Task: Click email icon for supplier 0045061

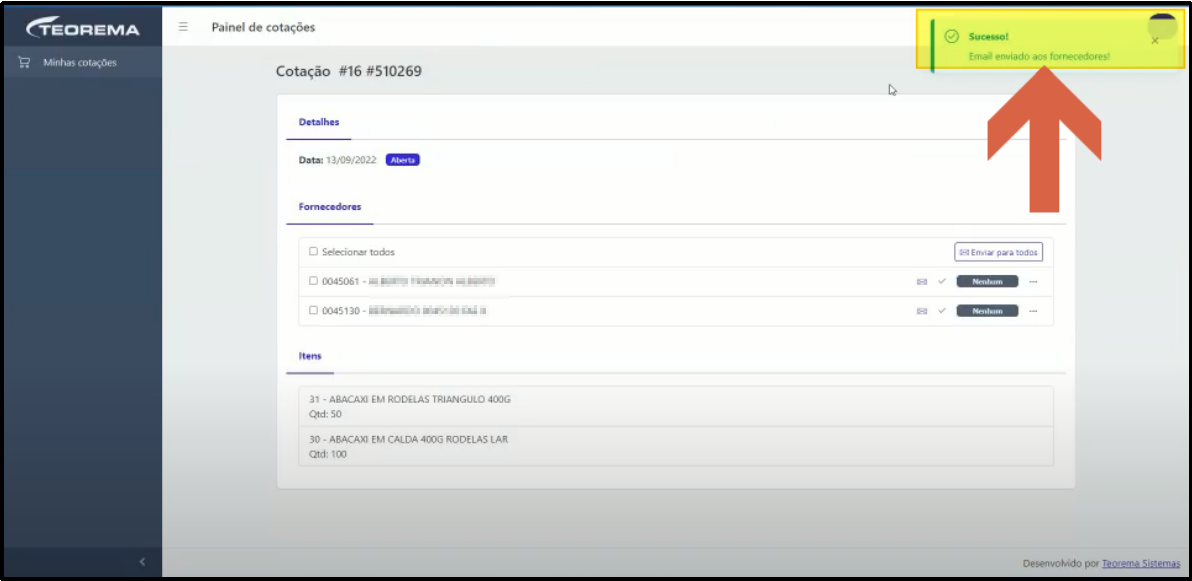Action: click(x=922, y=281)
